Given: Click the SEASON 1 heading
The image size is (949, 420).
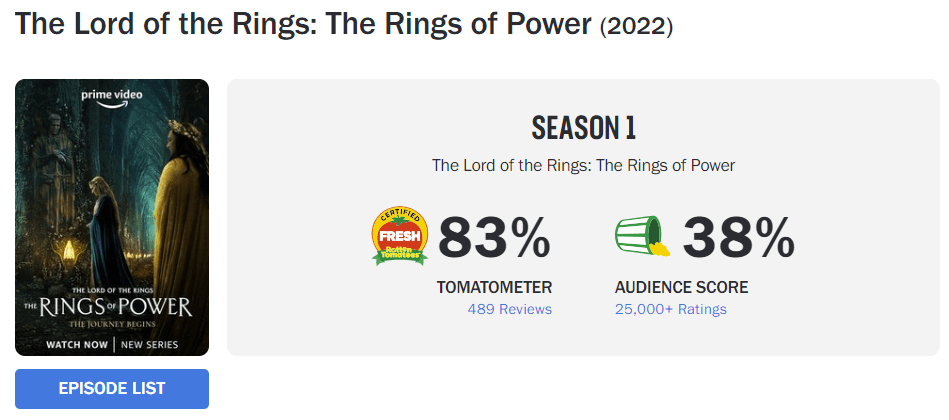Looking at the screenshot, I should [x=583, y=128].
